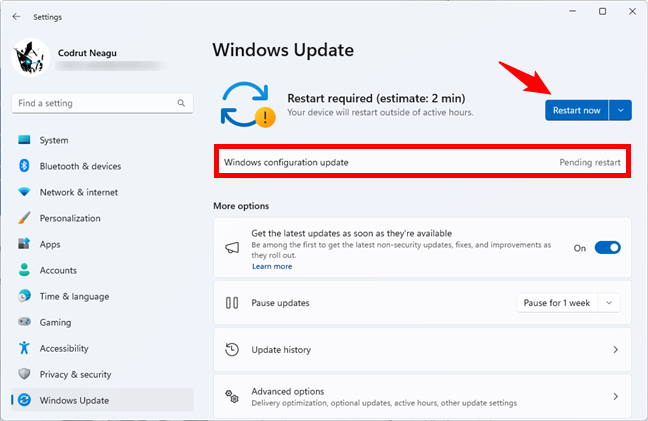Click the Bluetooth icon in sidebar

(x=24, y=166)
